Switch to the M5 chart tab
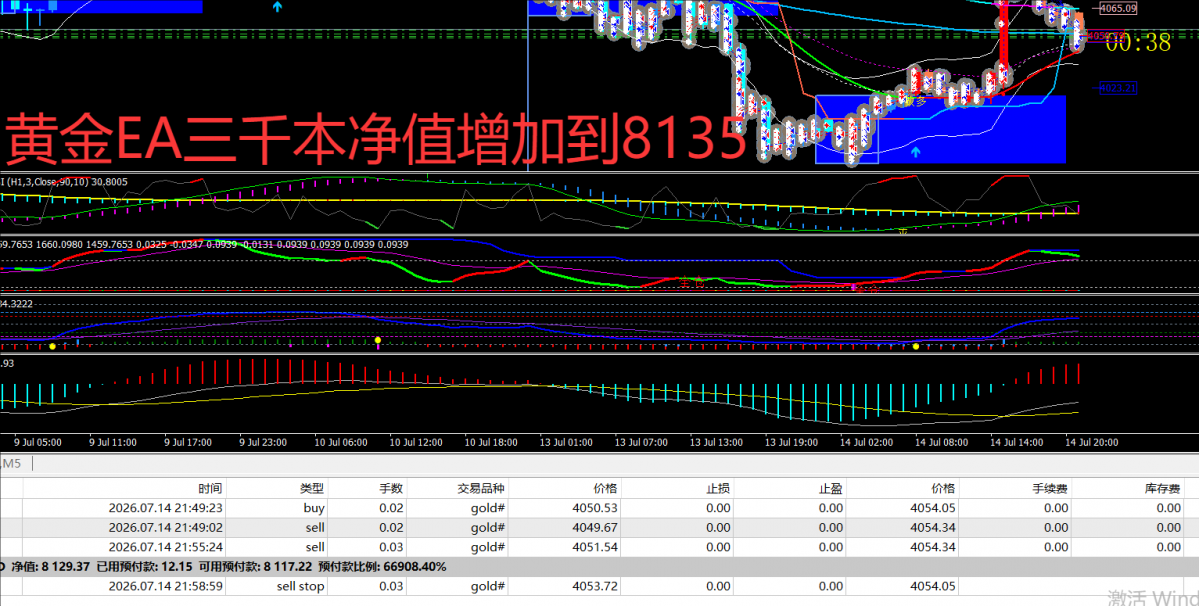This screenshot has height=606, width=1199. 11,464
